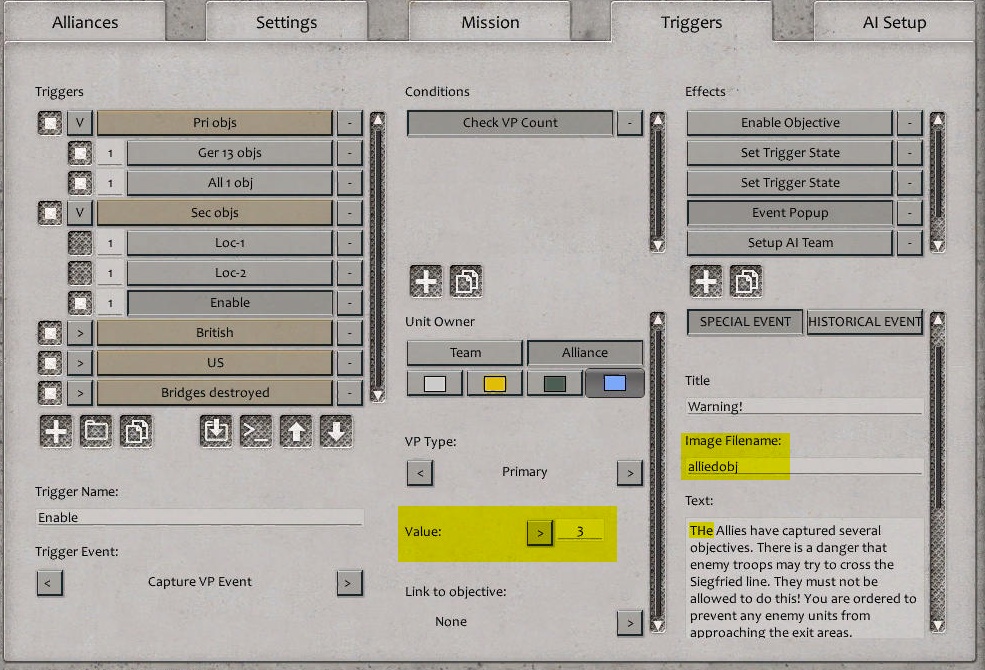Image resolution: width=985 pixels, height=670 pixels.
Task: Open the Mission tab
Action: 490,23
